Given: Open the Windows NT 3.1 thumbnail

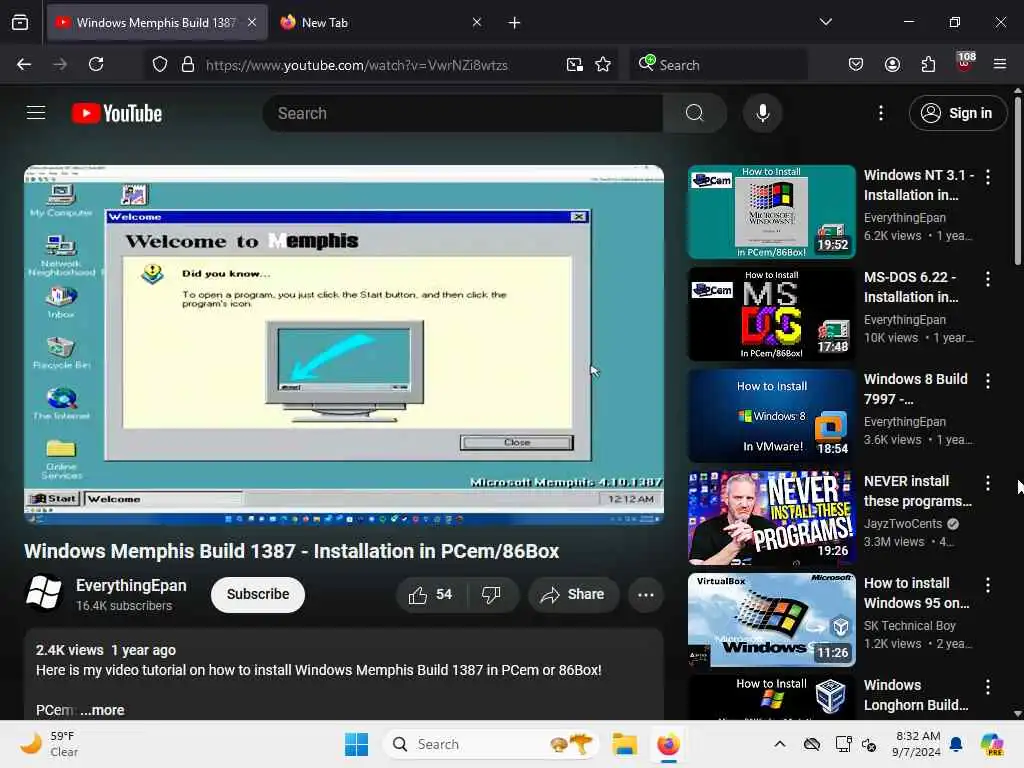Looking at the screenshot, I should pos(771,212).
